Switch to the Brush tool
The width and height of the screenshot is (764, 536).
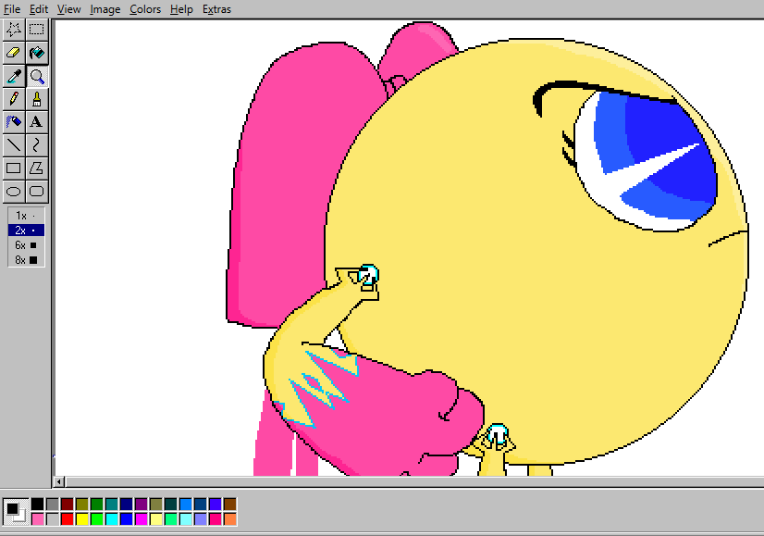pyautogui.click(x=37, y=99)
